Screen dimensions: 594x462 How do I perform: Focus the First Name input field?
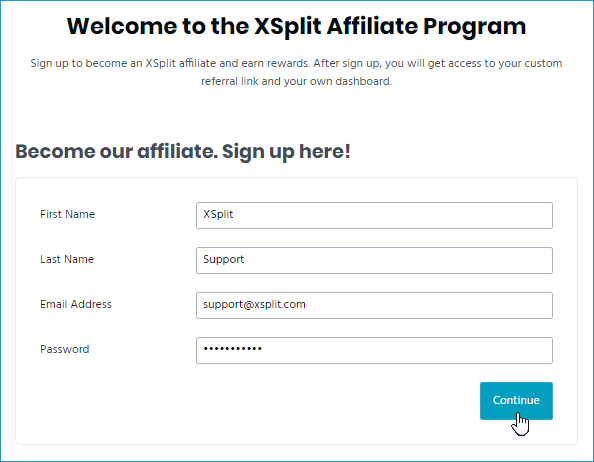(x=374, y=215)
